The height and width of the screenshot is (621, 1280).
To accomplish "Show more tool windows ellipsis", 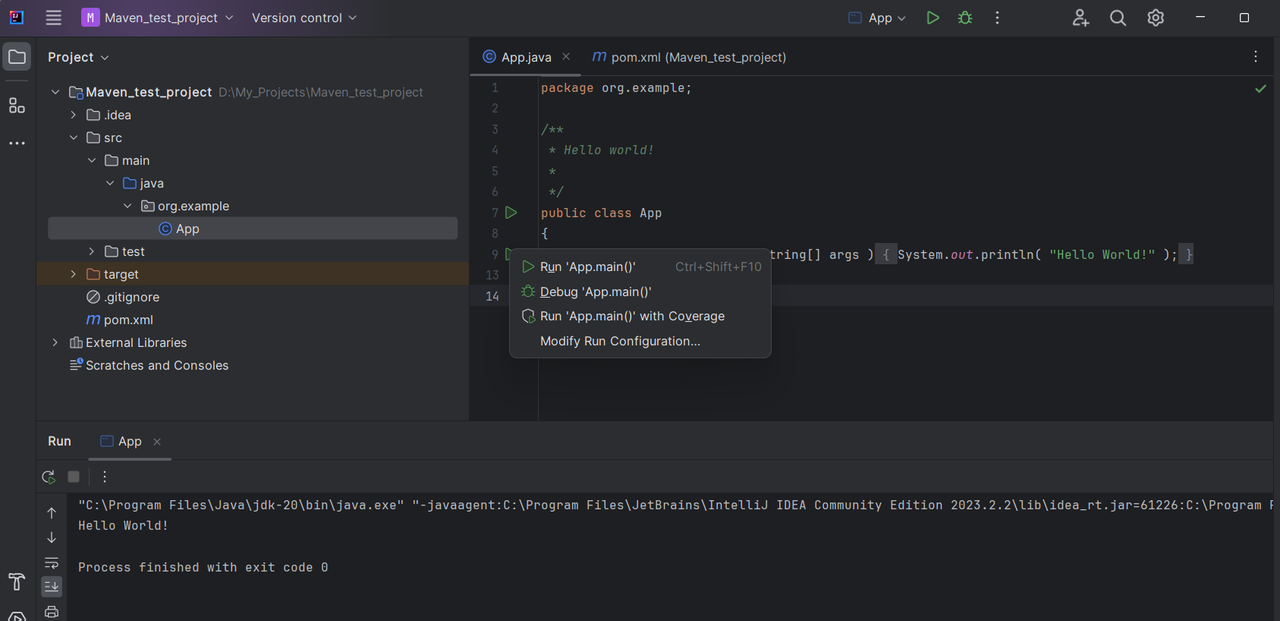I will click(17, 143).
